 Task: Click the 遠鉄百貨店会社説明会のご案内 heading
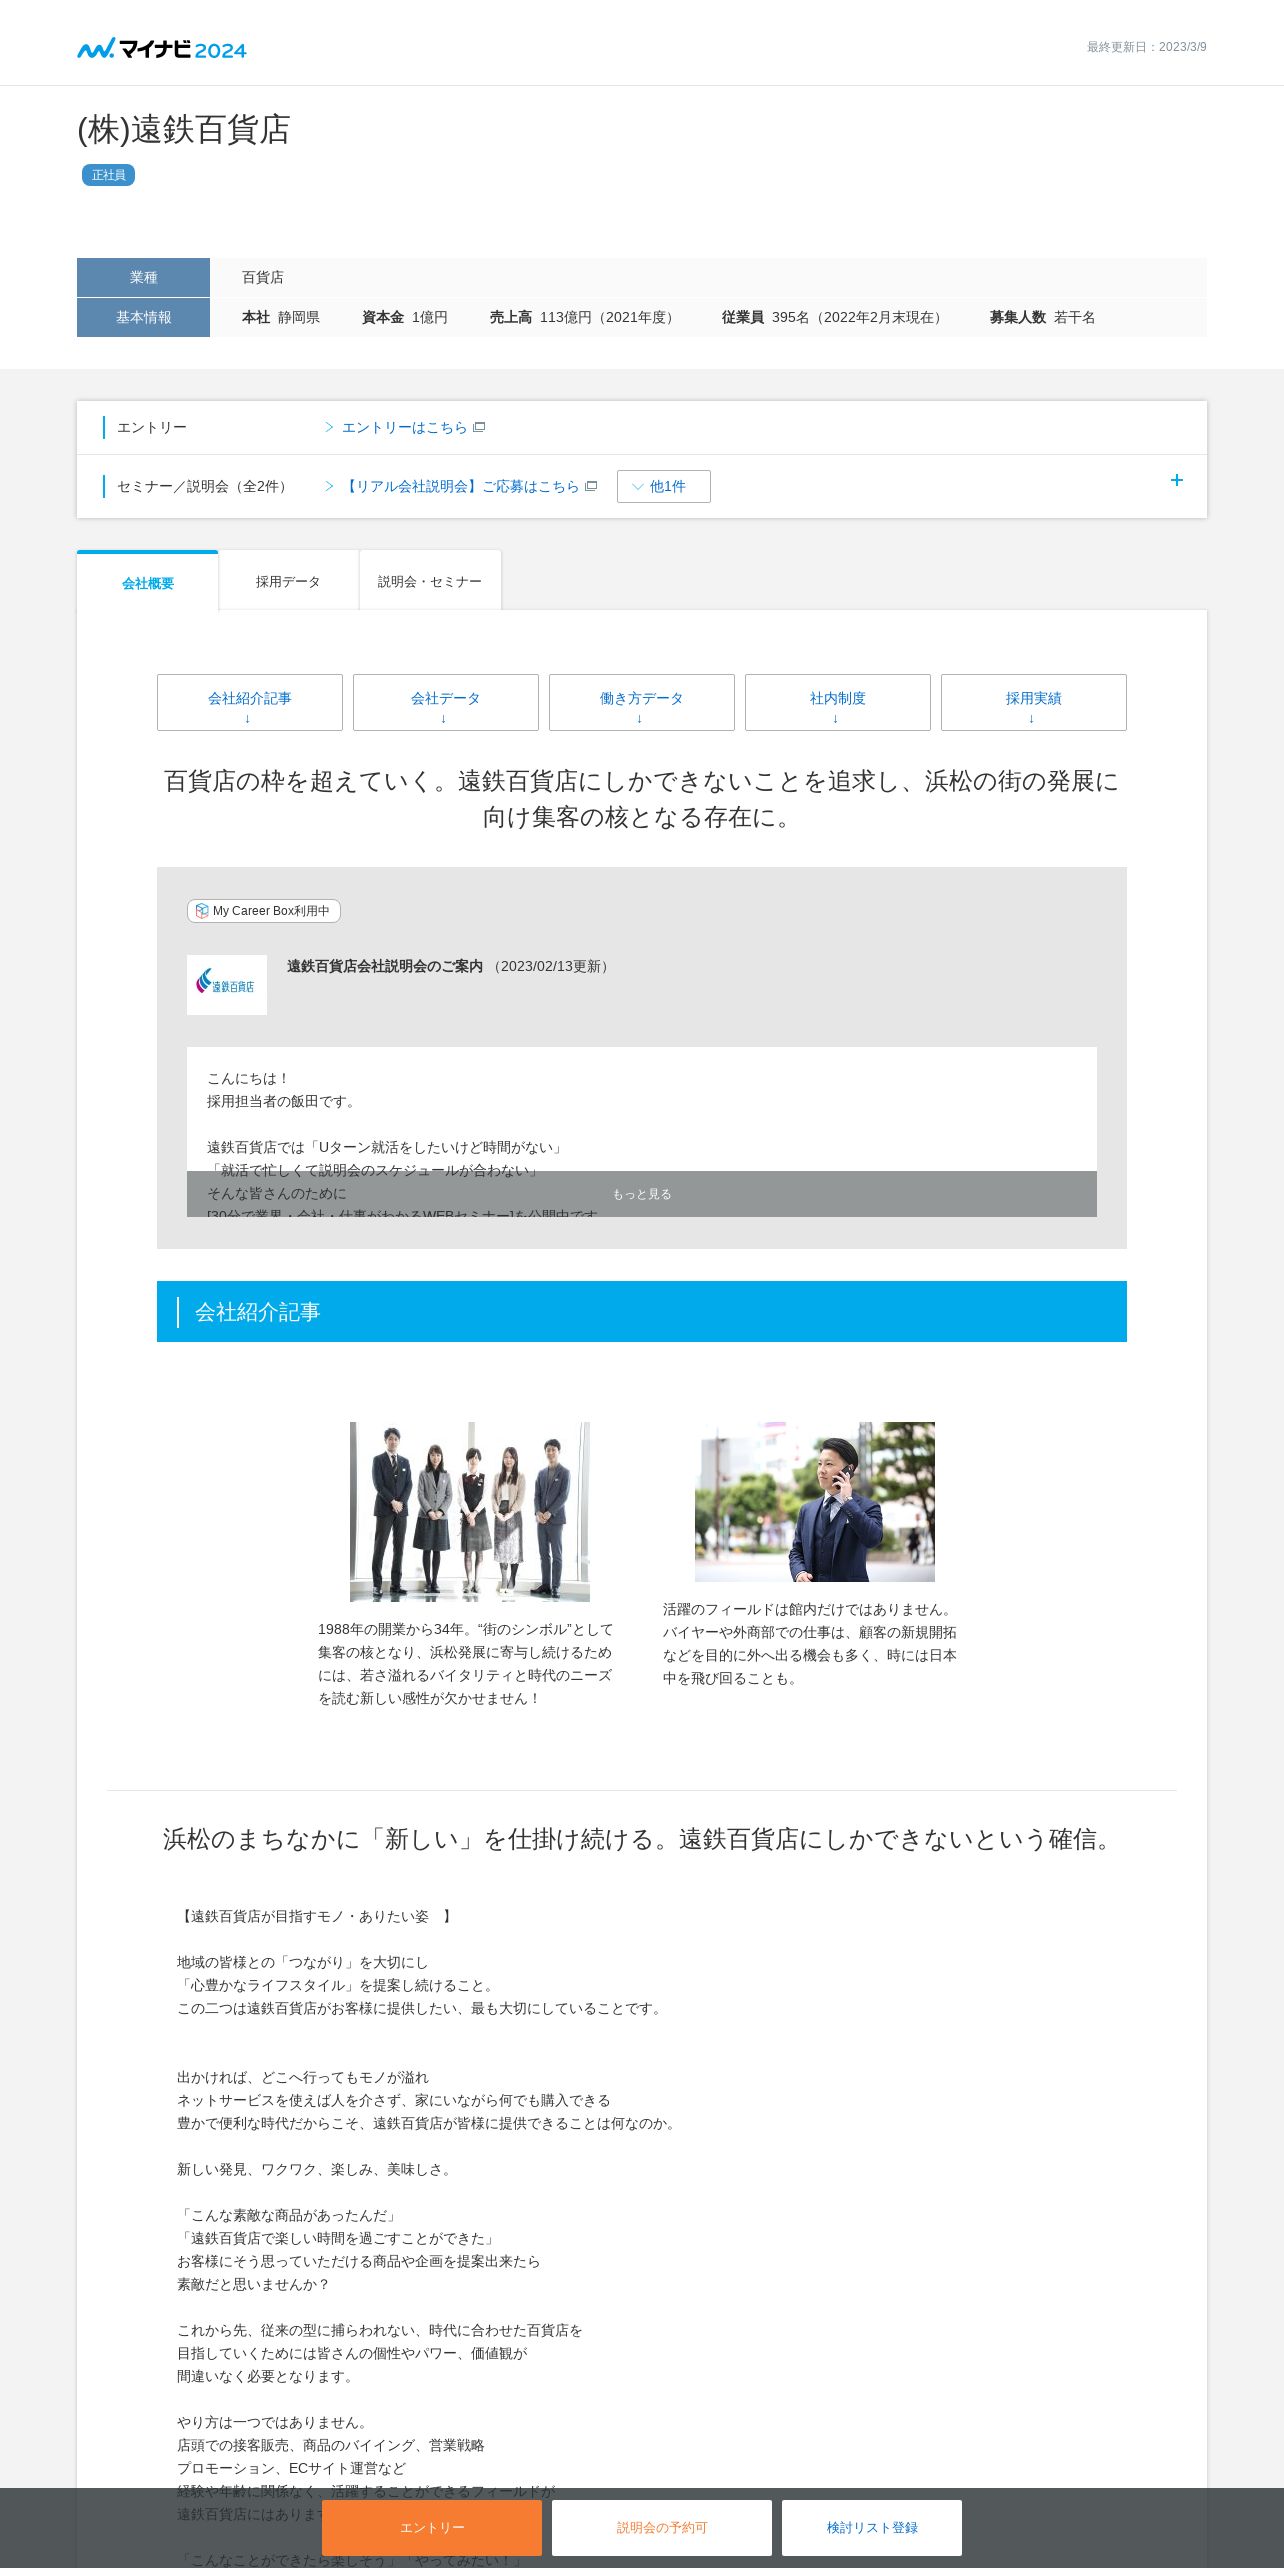pyautogui.click(x=385, y=966)
